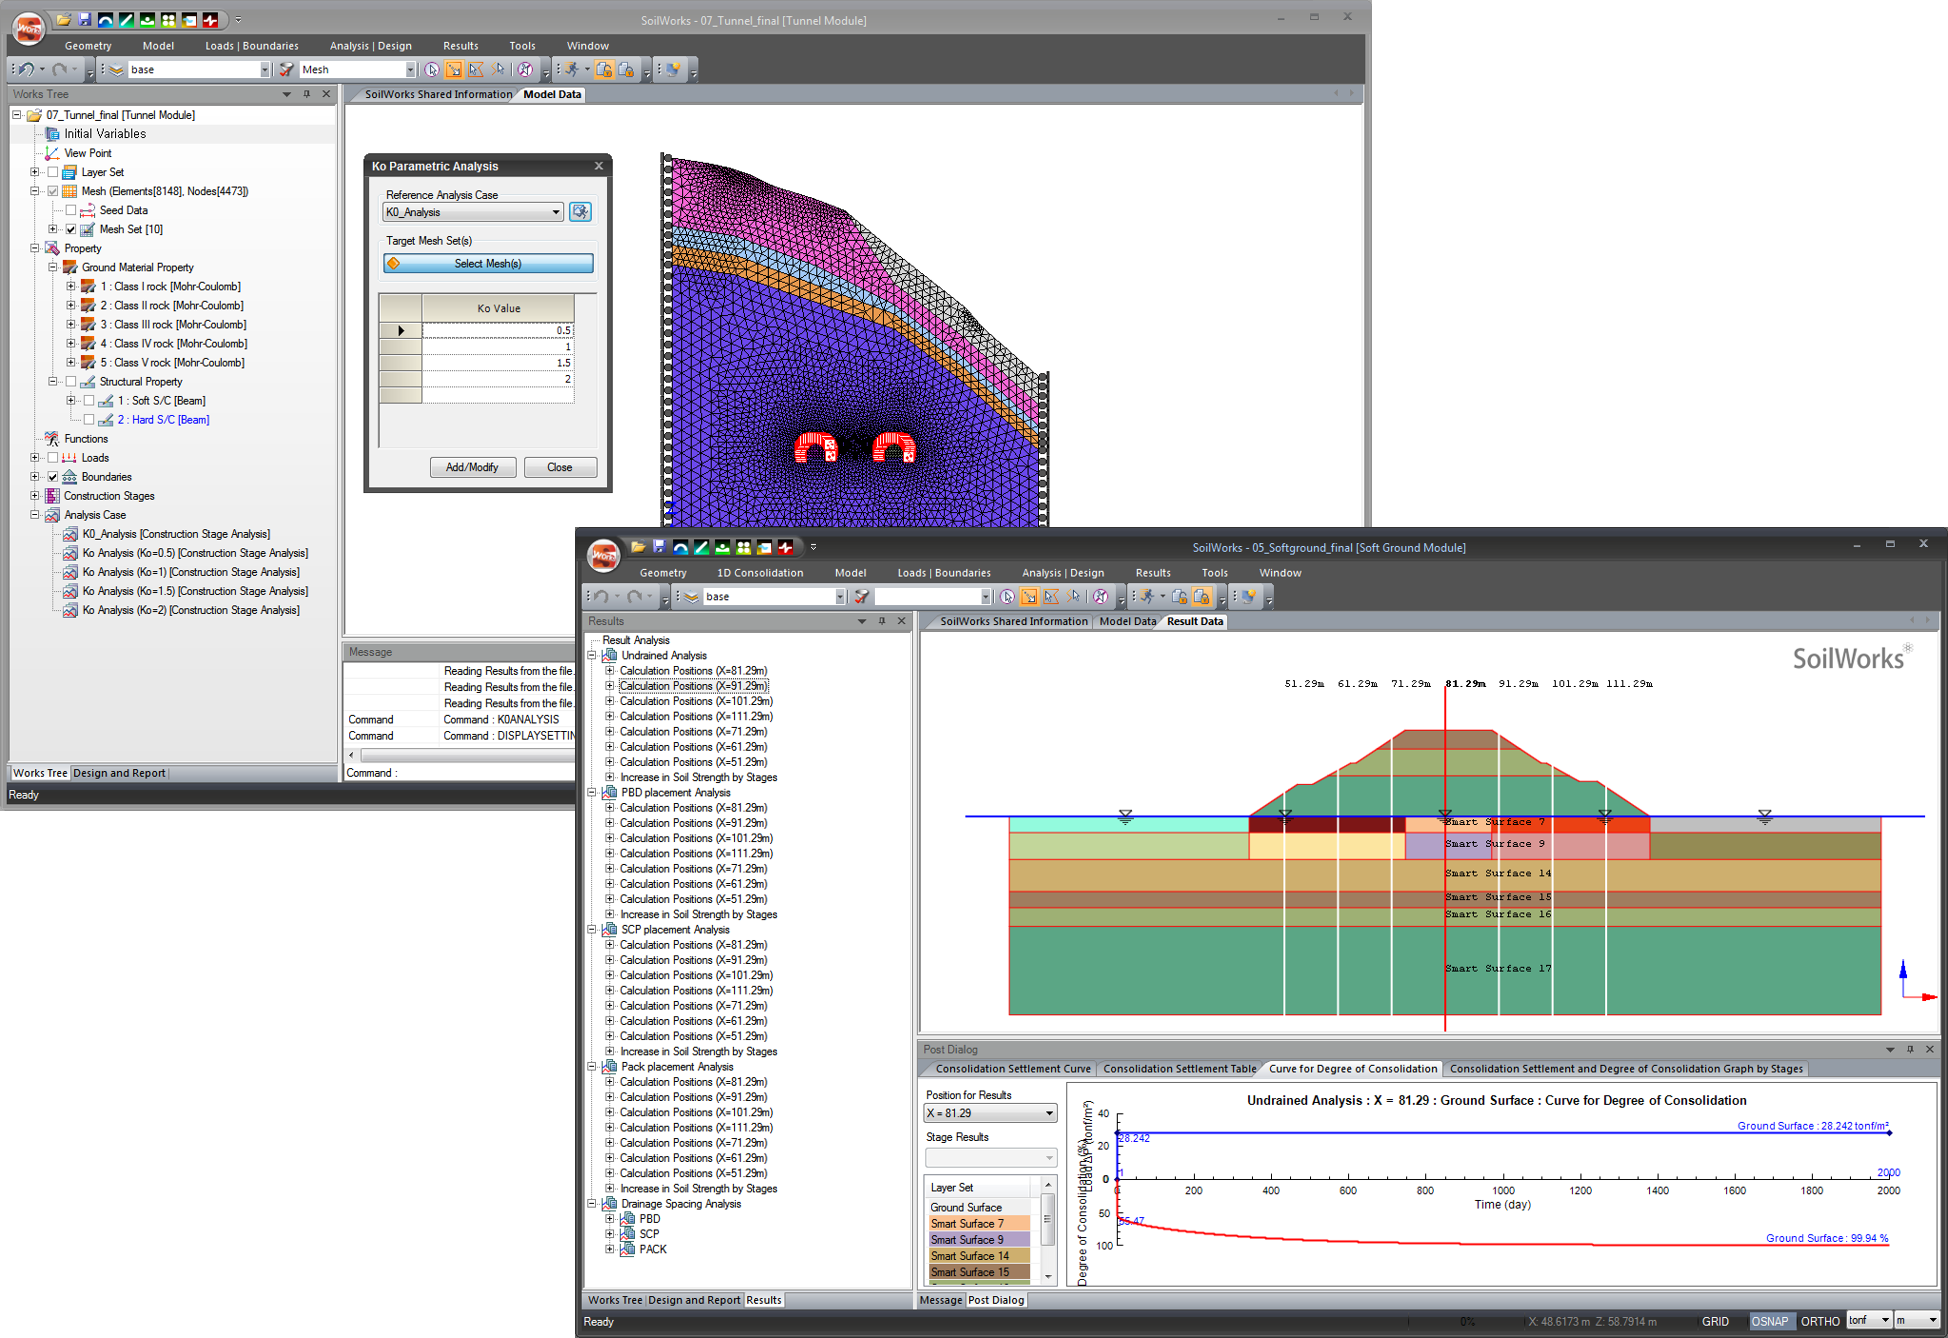Click the green slope line module icon in Tunnel window
The width and height of the screenshot is (1948, 1338).
pos(126,19)
